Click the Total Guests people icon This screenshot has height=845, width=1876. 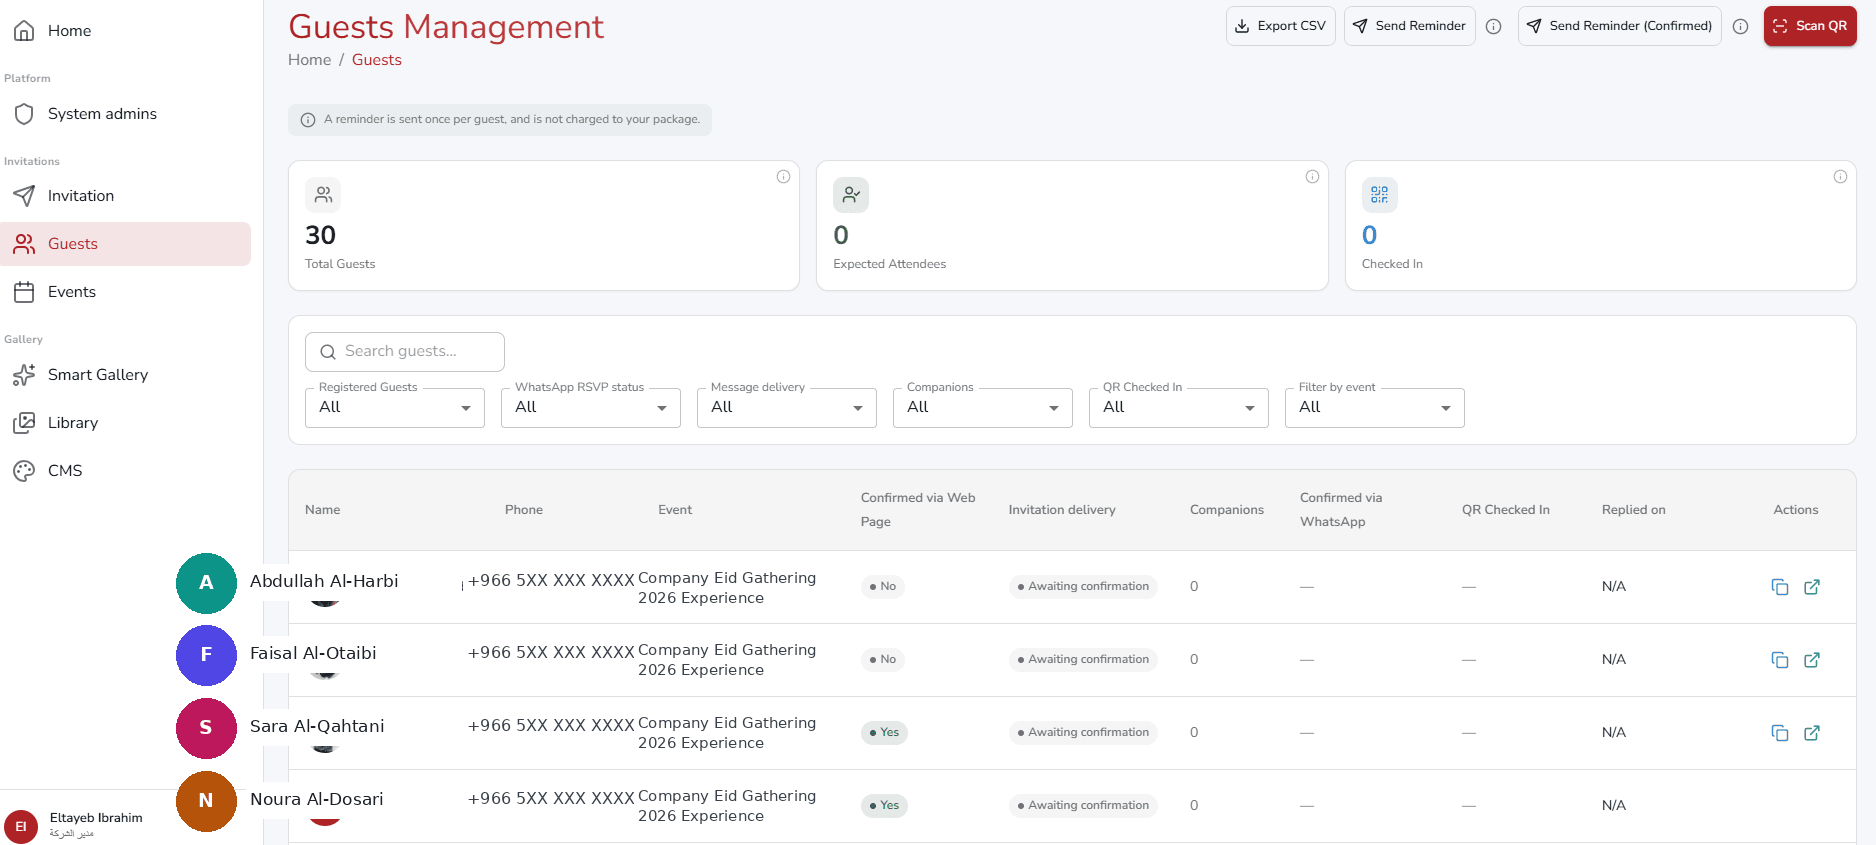[x=323, y=195]
